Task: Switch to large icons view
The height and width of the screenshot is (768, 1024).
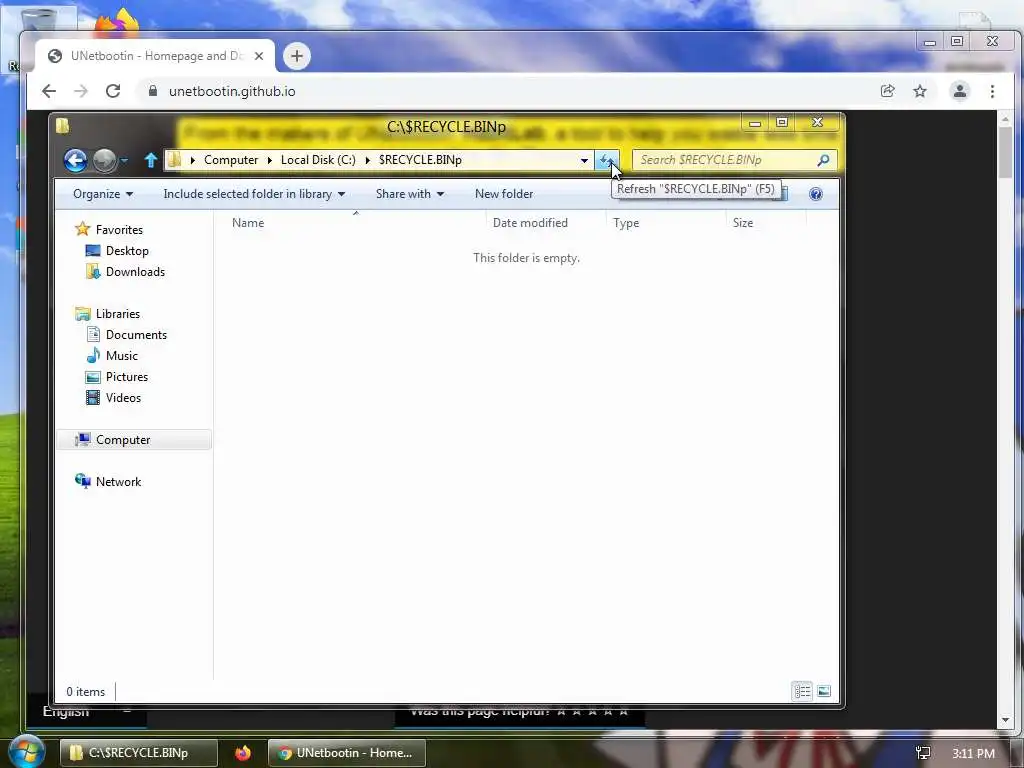Action: coord(824,691)
